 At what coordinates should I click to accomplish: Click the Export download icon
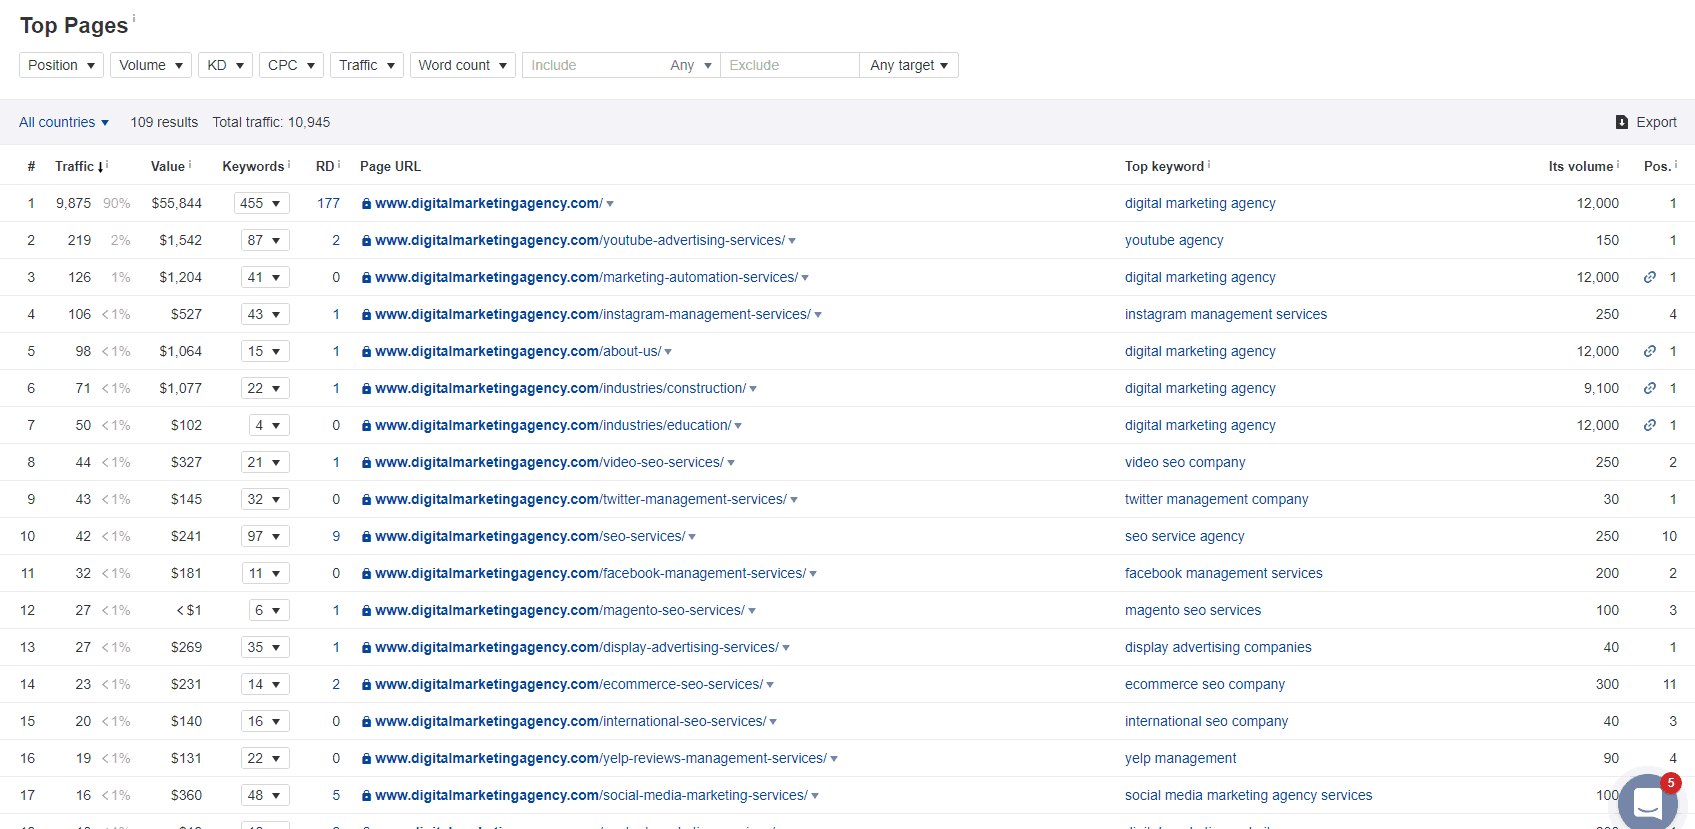(1622, 122)
